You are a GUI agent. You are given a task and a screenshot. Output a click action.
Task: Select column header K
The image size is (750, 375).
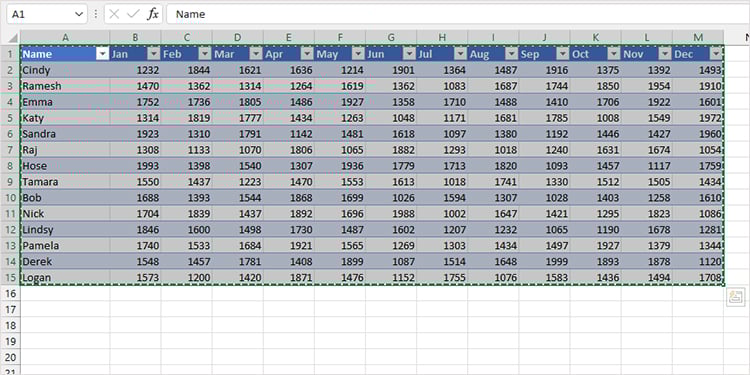[596, 37]
